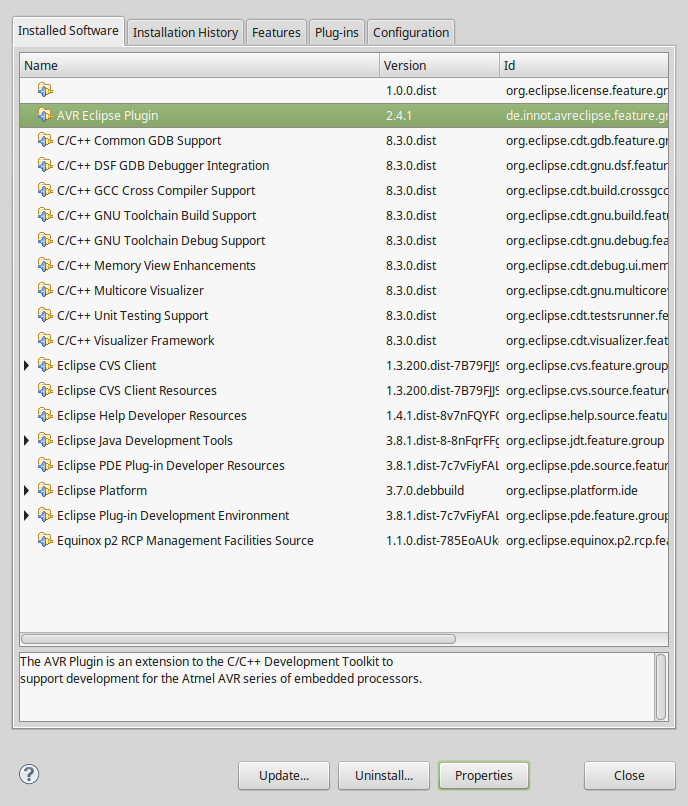Click feature icon of AVR Eclipse Plugin row
Image resolution: width=688 pixels, height=806 pixels.
pos(45,115)
